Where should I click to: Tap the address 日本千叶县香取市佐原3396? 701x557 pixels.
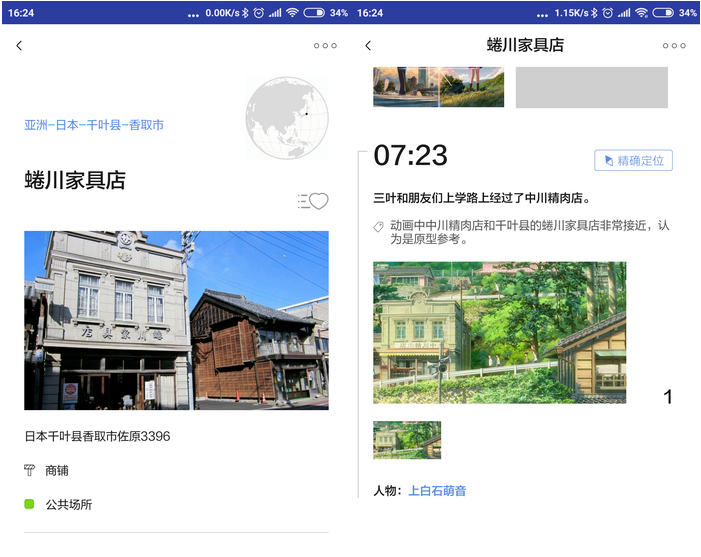pos(97,436)
